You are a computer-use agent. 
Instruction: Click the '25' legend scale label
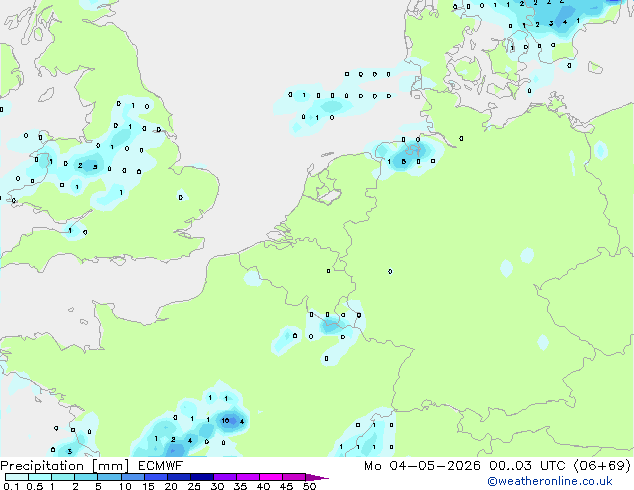(x=194, y=486)
